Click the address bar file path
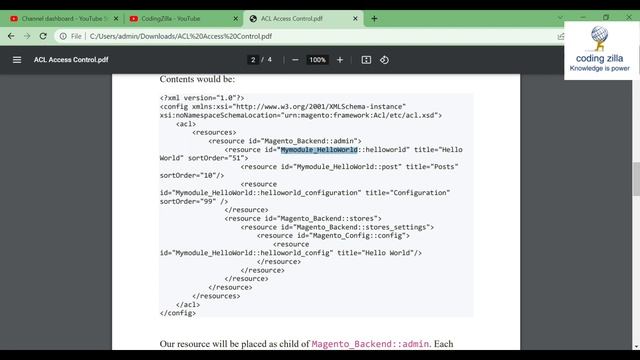 click(x=181, y=36)
